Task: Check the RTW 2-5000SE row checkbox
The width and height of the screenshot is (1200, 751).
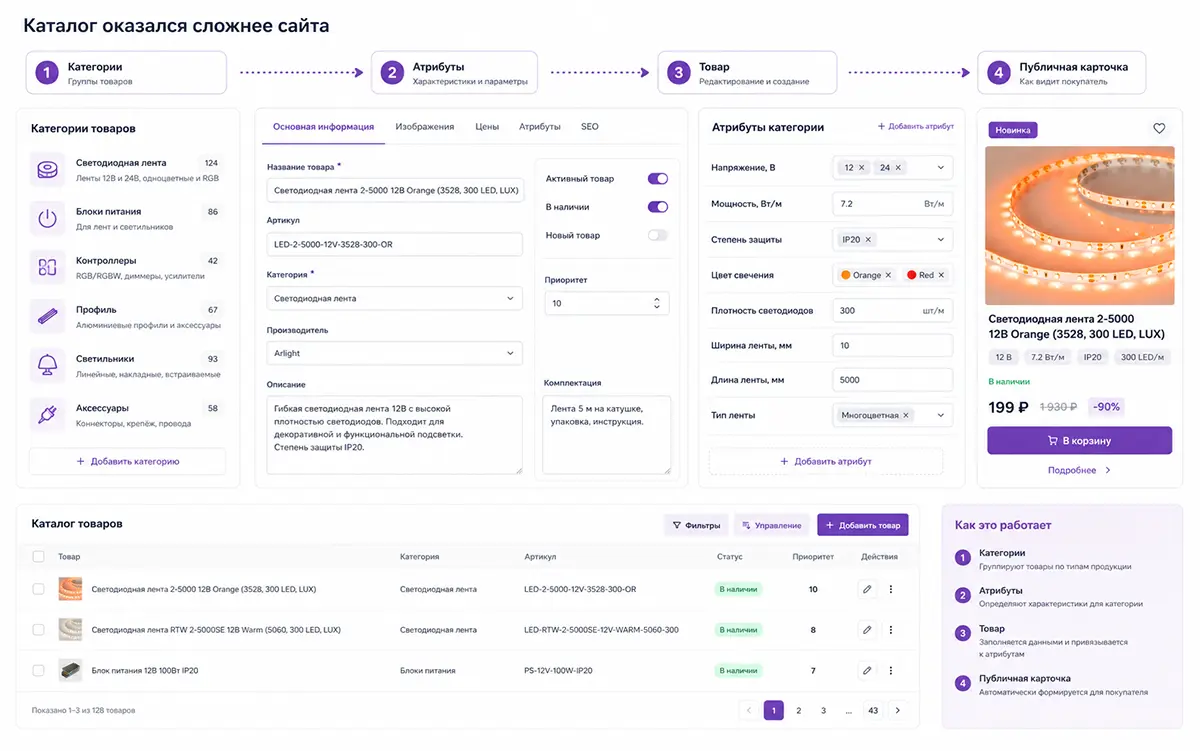Action: (38, 630)
